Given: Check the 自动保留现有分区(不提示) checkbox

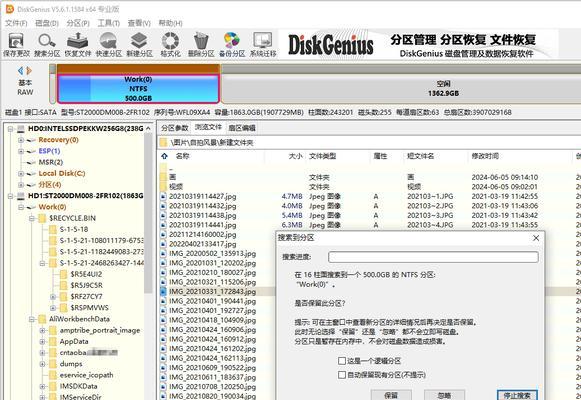Looking at the screenshot, I should (x=342, y=375).
